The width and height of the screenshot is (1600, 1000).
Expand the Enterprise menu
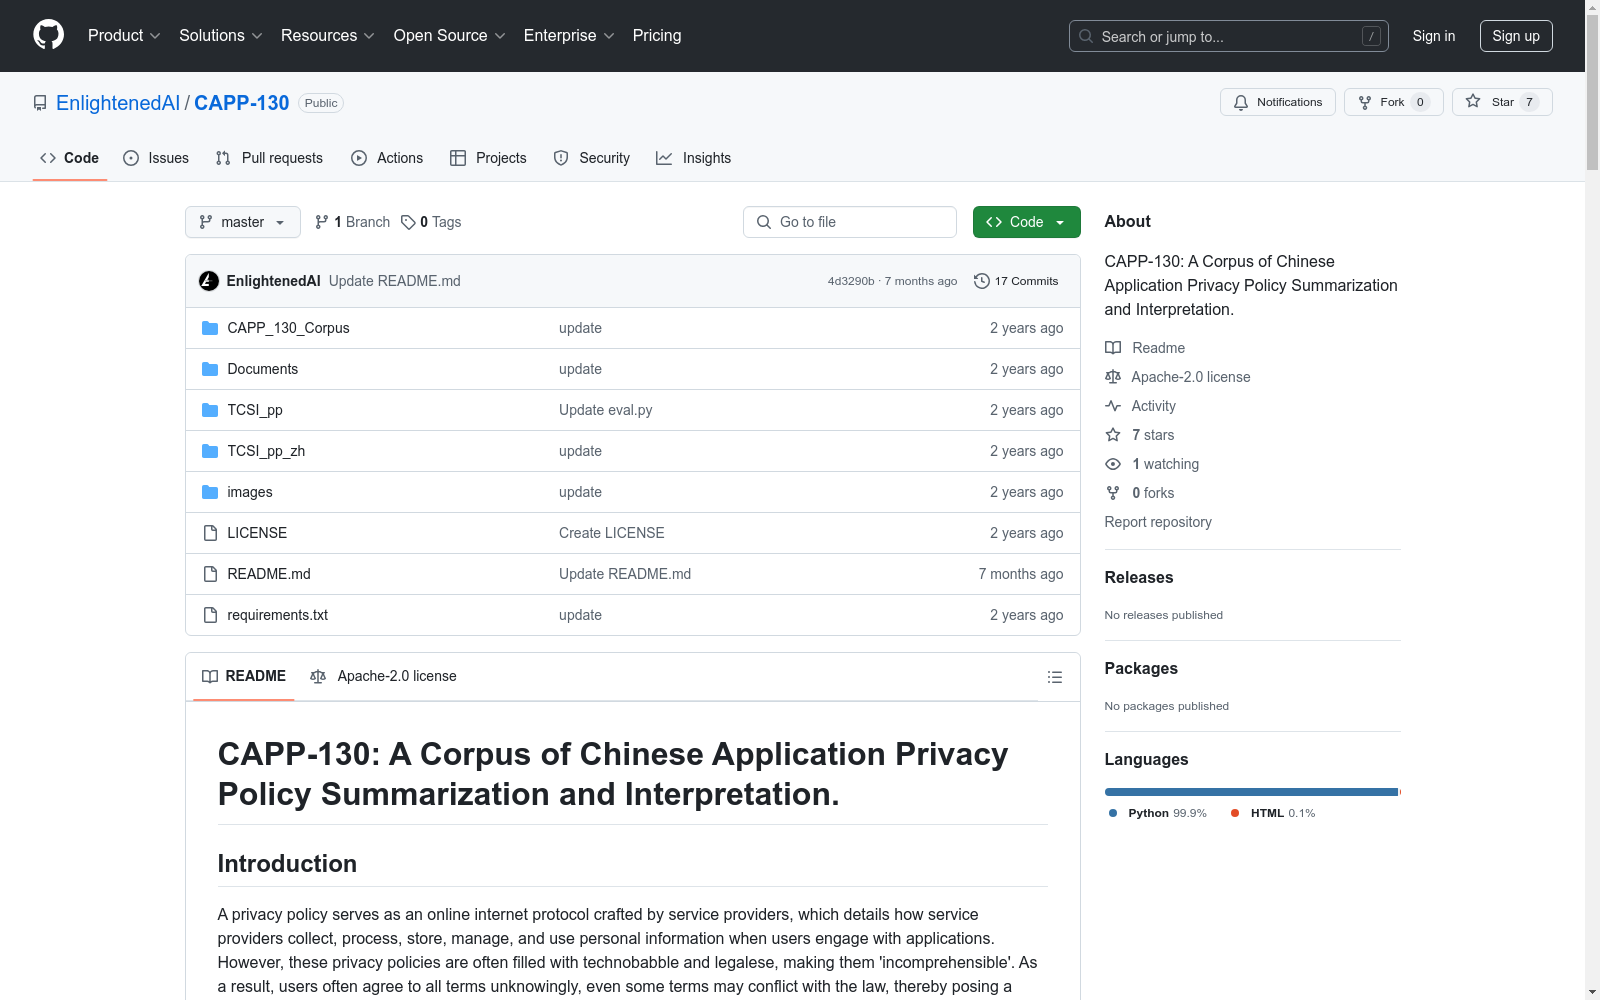point(569,36)
